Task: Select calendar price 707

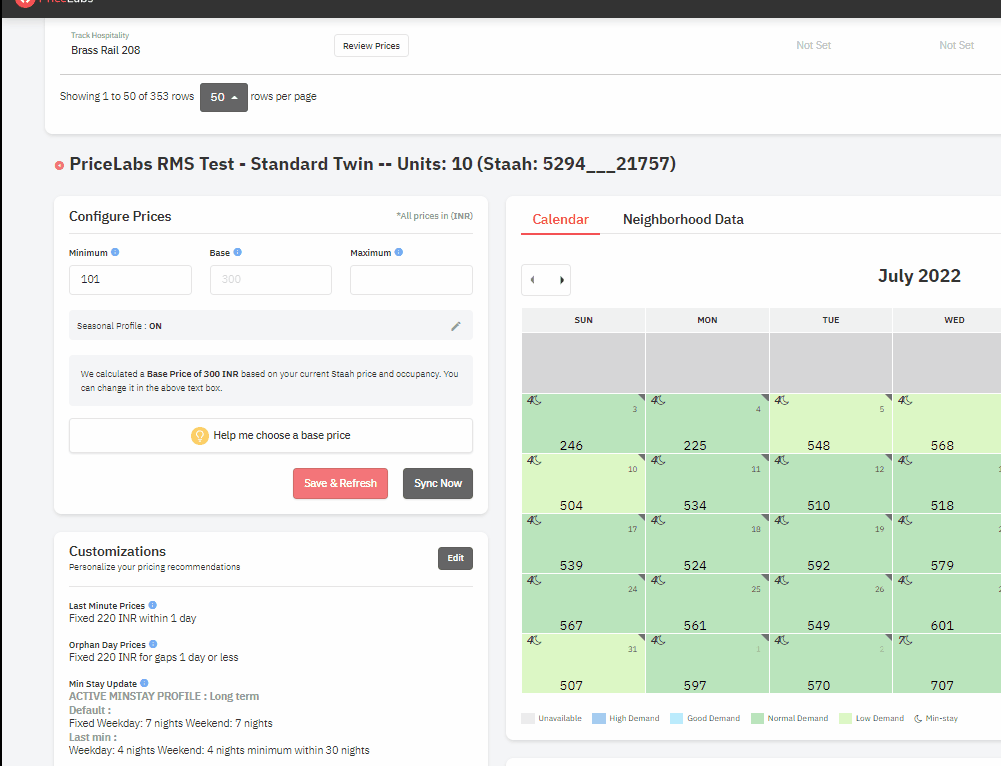Action: [x=942, y=686]
